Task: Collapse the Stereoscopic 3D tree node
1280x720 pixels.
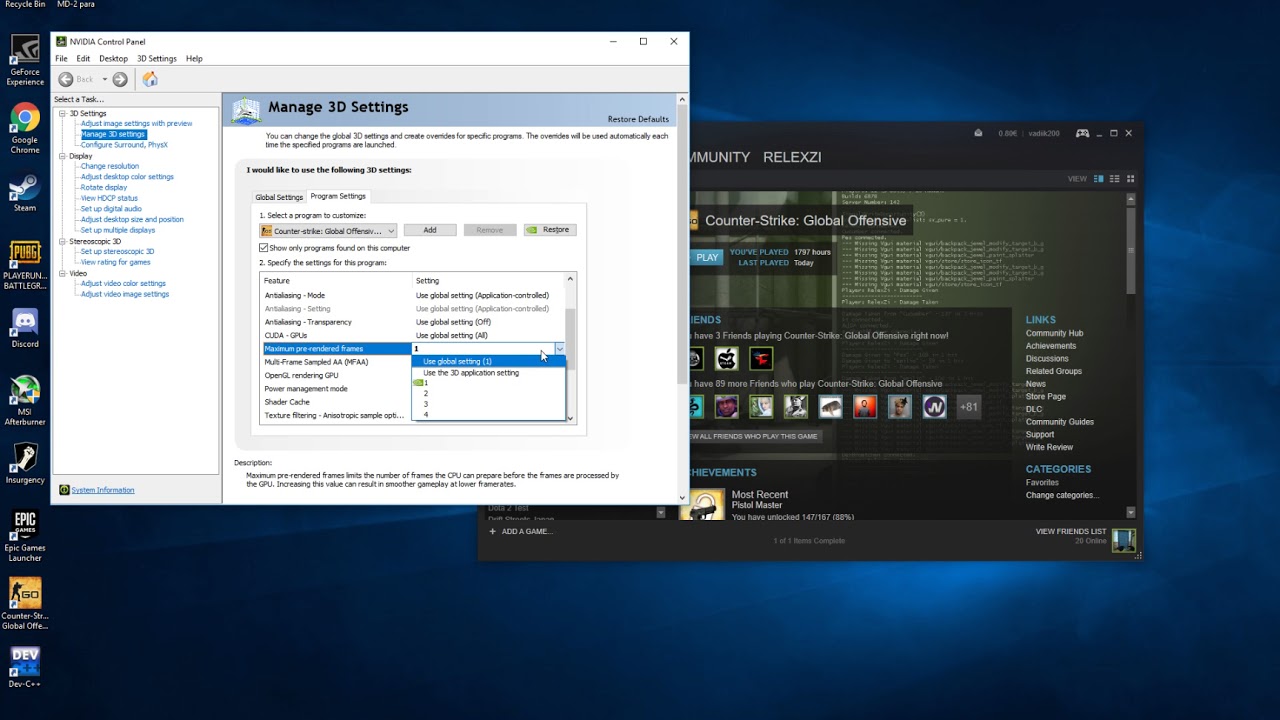Action: 62,241
